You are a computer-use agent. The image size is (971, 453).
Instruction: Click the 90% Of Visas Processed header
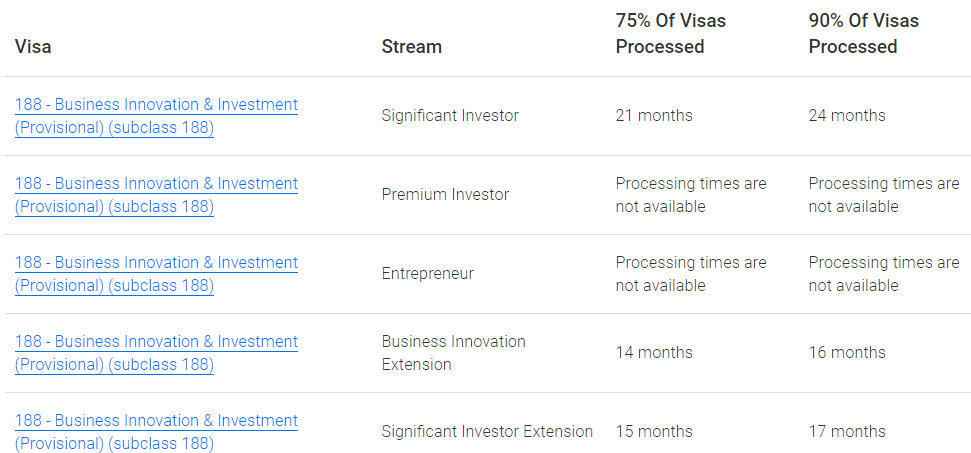click(x=864, y=33)
